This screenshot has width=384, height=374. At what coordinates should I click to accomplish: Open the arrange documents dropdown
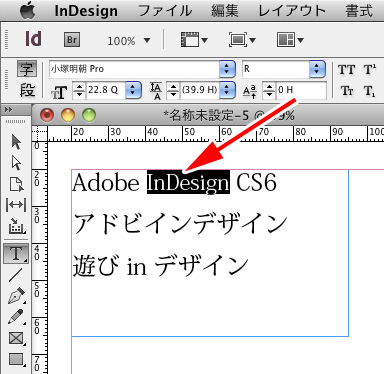[290, 40]
